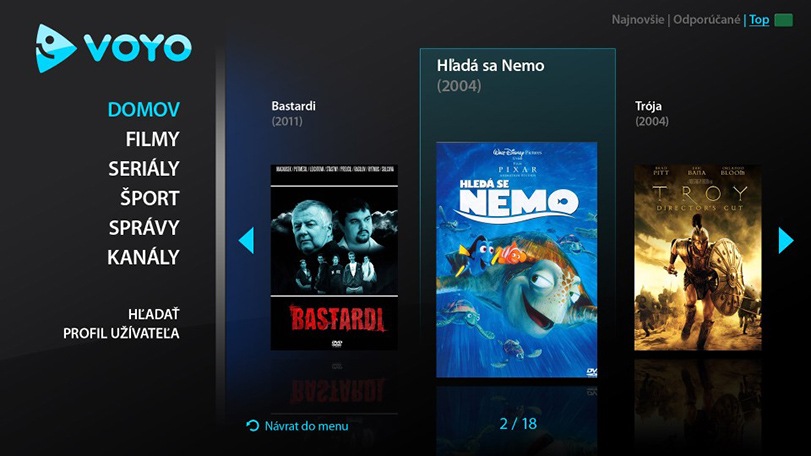Click the circular return arrow icon

click(x=253, y=425)
